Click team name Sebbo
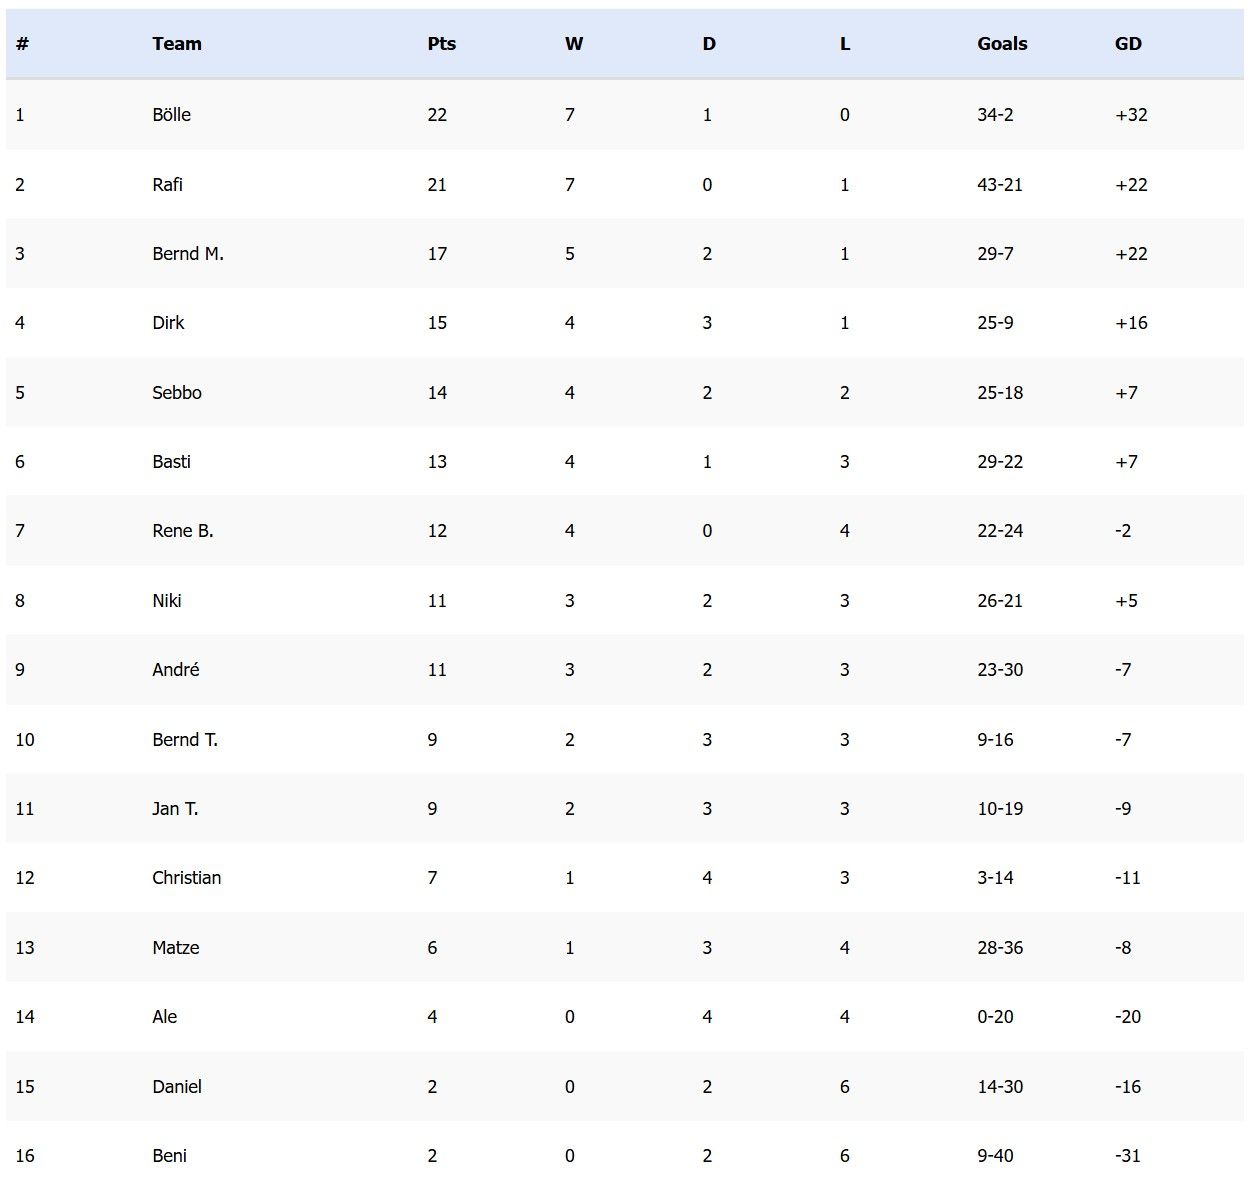 [177, 393]
